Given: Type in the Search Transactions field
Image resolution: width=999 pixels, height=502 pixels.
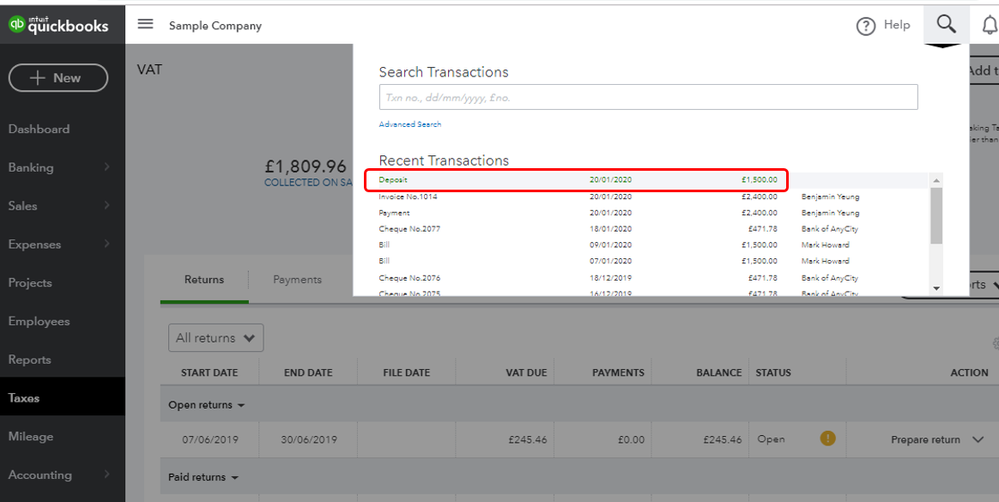Looking at the screenshot, I should point(648,97).
